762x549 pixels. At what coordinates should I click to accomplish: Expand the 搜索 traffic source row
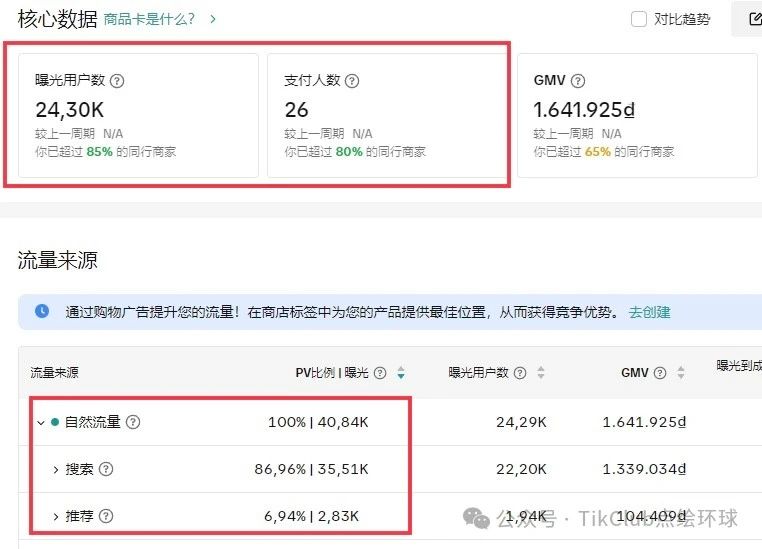click(x=56, y=469)
